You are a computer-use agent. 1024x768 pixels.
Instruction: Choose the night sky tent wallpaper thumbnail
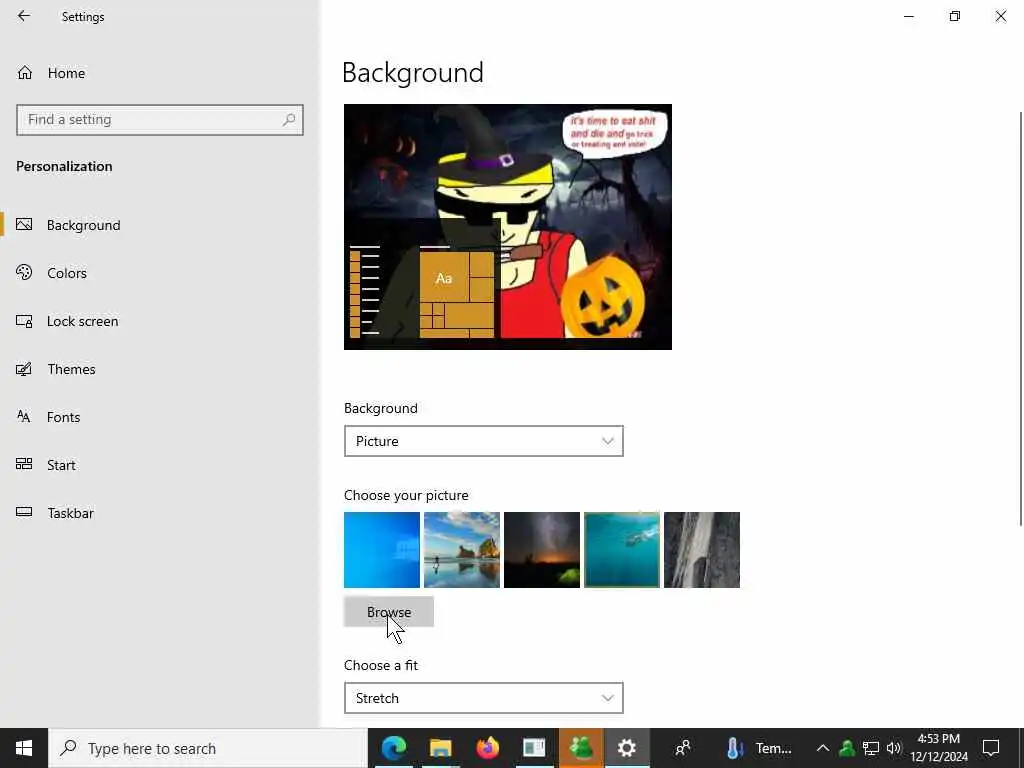point(542,550)
